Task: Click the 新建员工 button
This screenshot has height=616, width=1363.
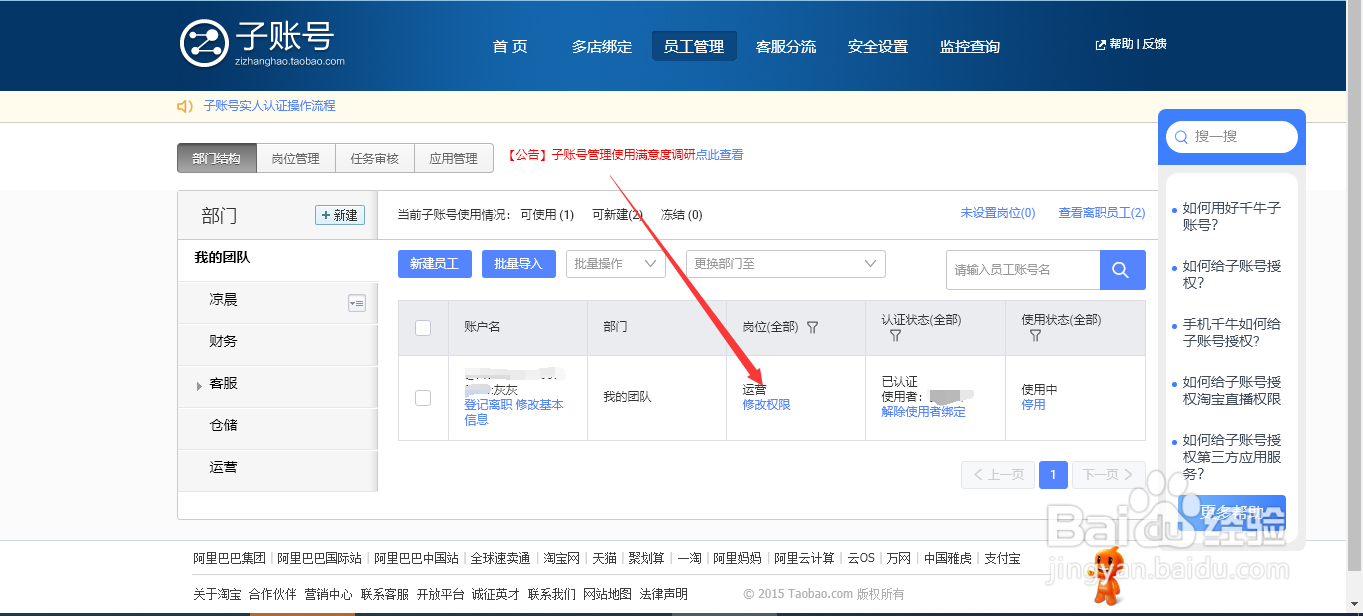Action: 435,264
